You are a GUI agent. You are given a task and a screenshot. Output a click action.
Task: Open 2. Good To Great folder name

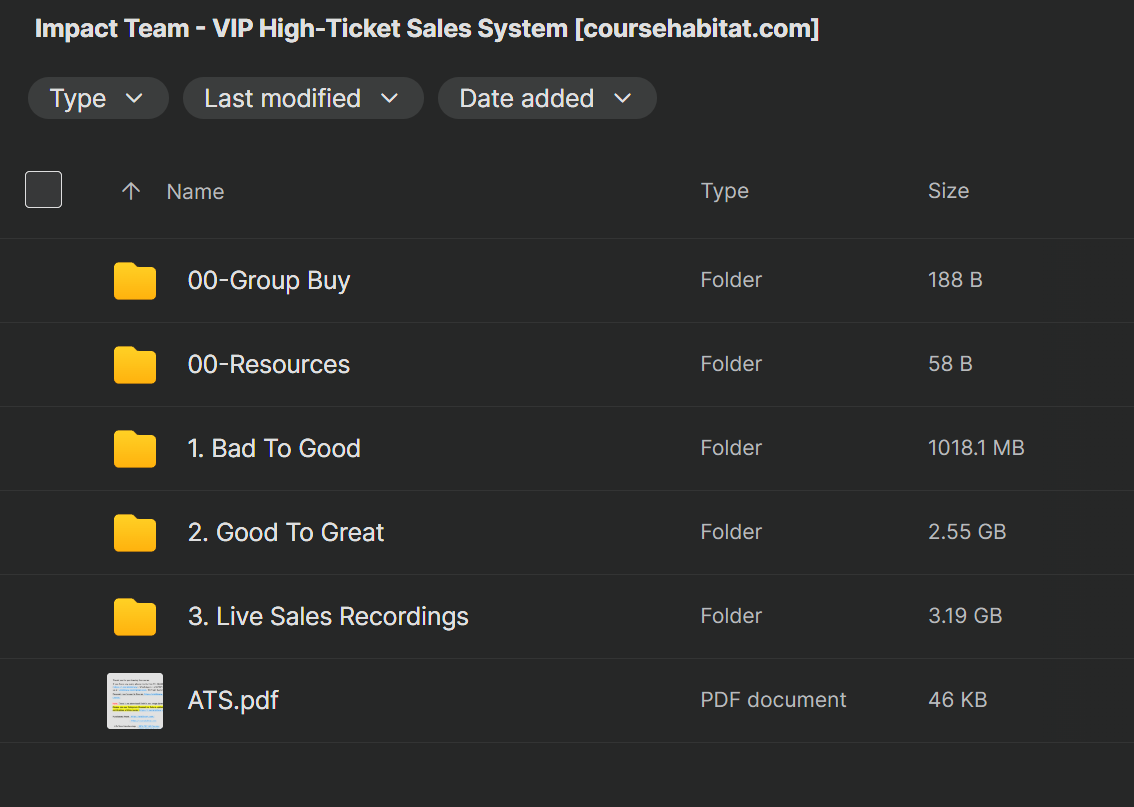click(286, 533)
